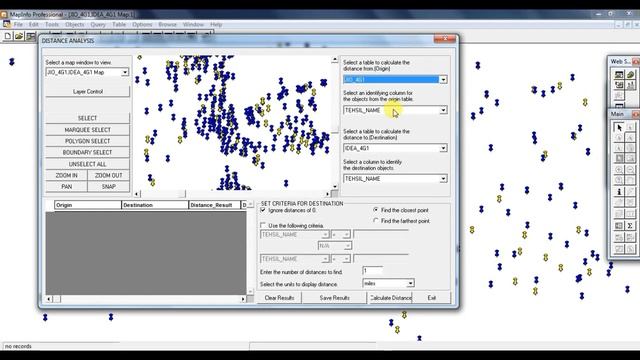Expand the destination identifying column dropdown
This screenshot has height=360, width=640.
coord(443,179)
